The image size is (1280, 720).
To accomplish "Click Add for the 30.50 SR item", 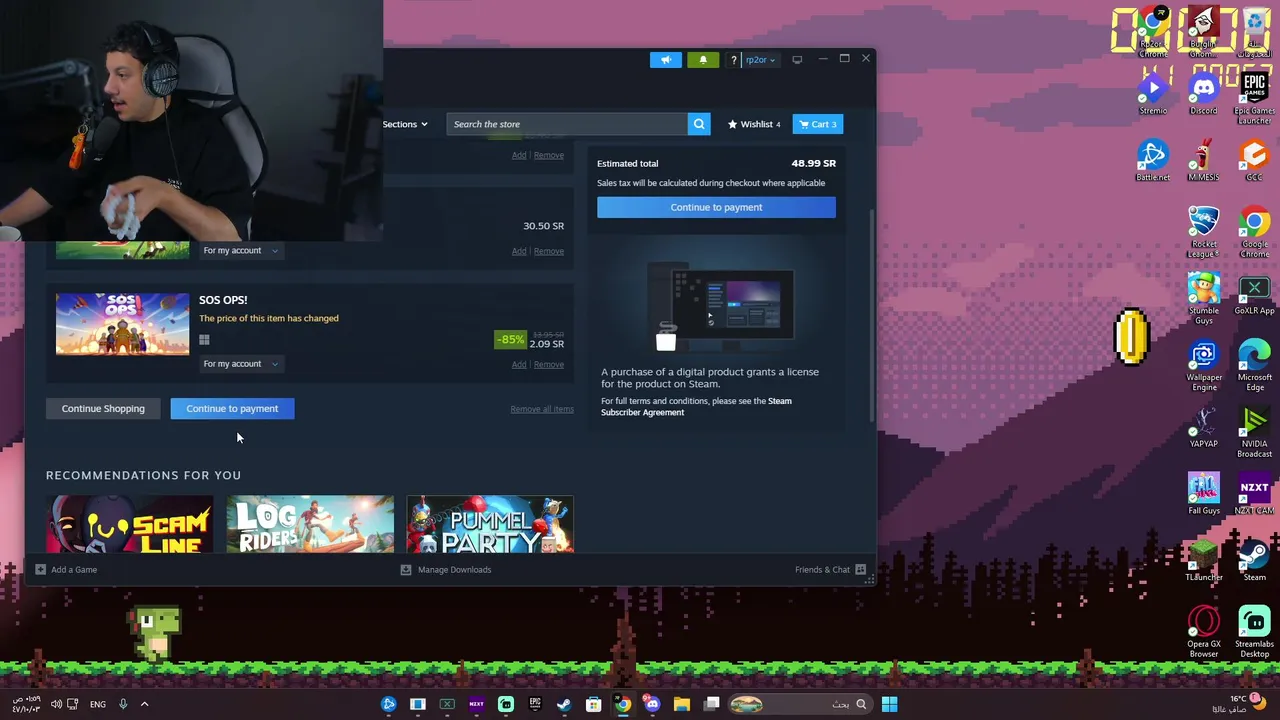I will click(519, 251).
